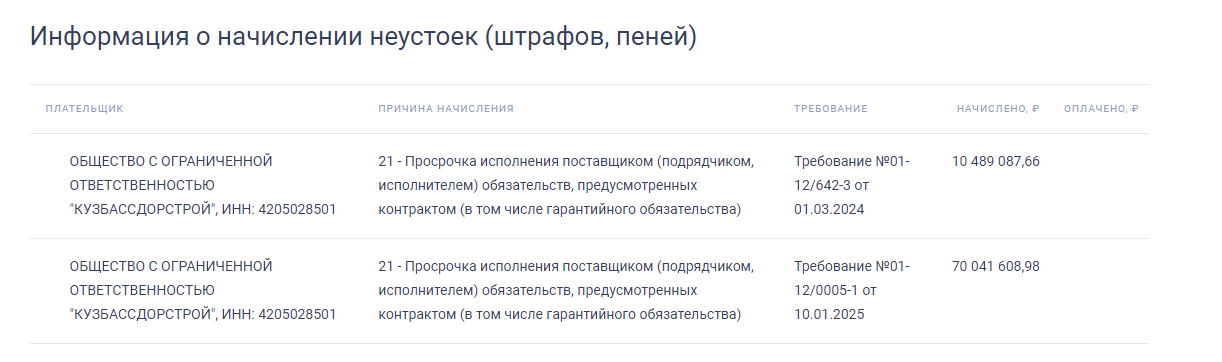Select the first row's accrual reason text
This screenshot has height=362, width=1222.
point(566,185)
